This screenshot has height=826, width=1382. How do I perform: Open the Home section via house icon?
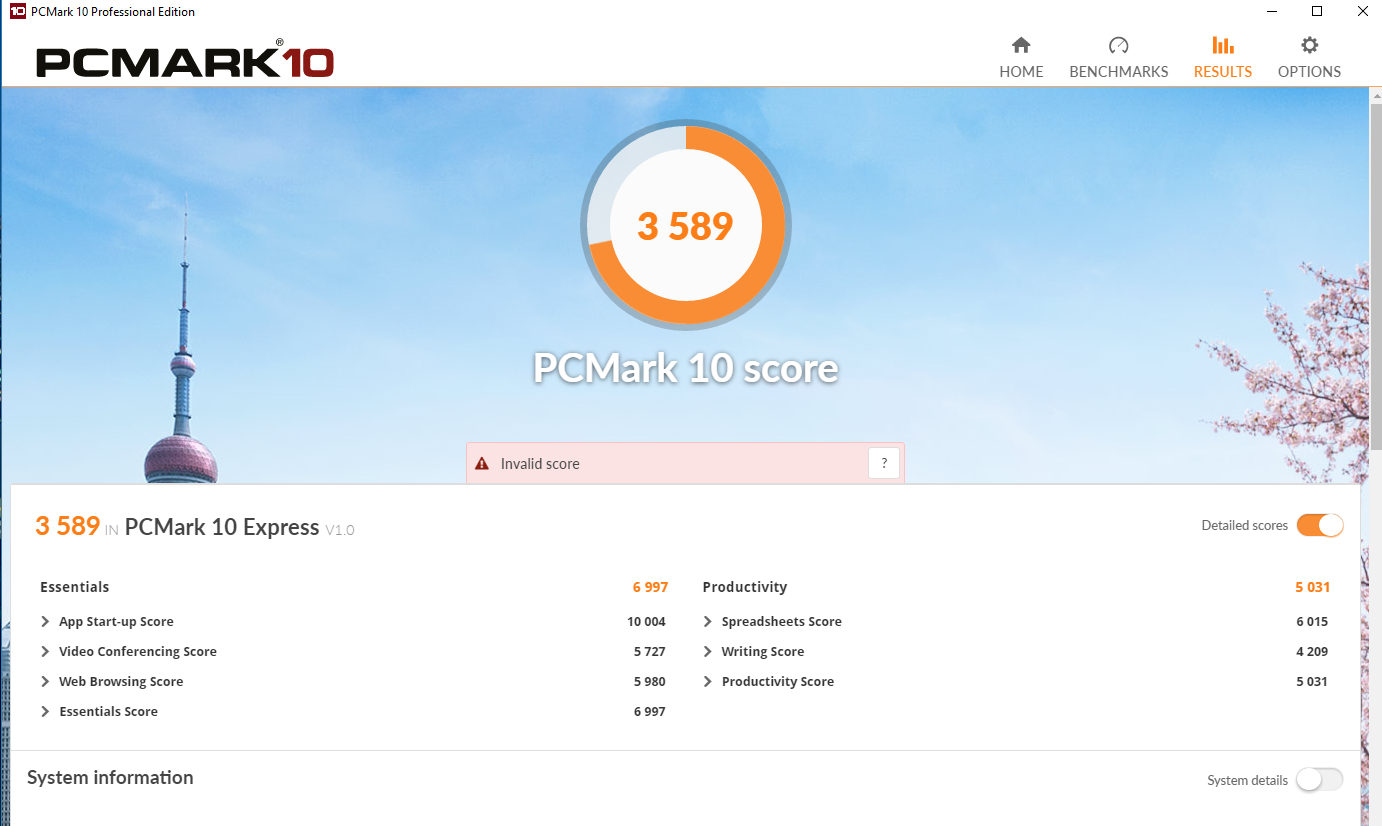tap(1021, 45)
